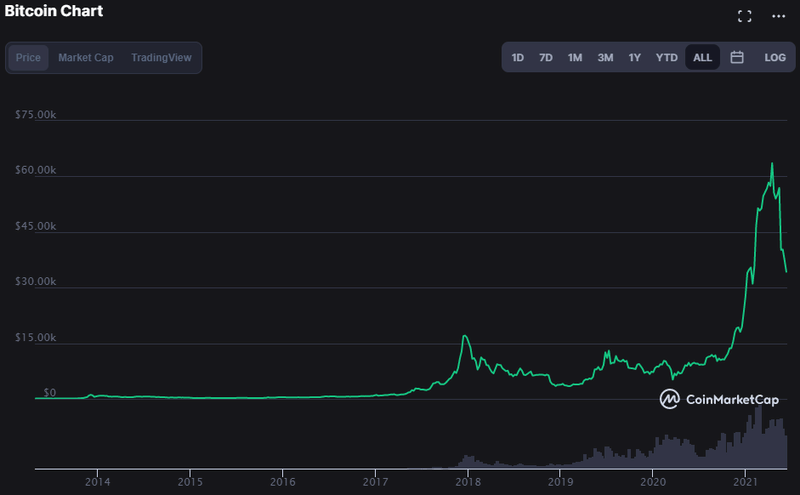Click the $15.00k price axis label
800x495 pixels.
(x=35, y=337)
